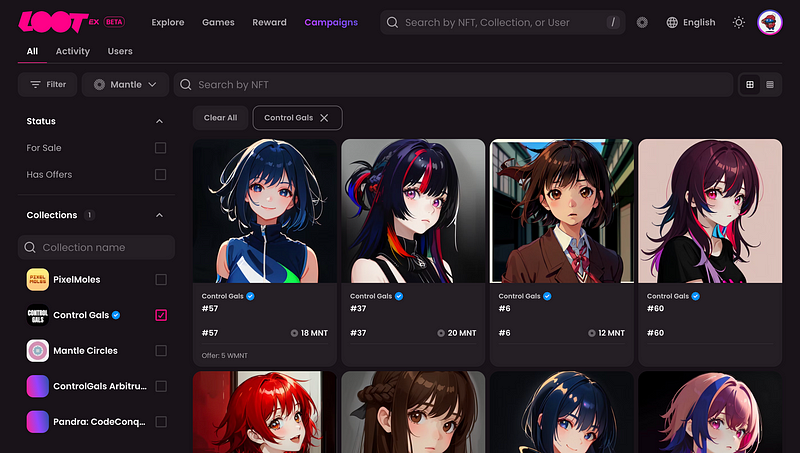Open NFT #60 purple-haired girl thumbnail
The image size is (800, 453).
tap(710, 211)
